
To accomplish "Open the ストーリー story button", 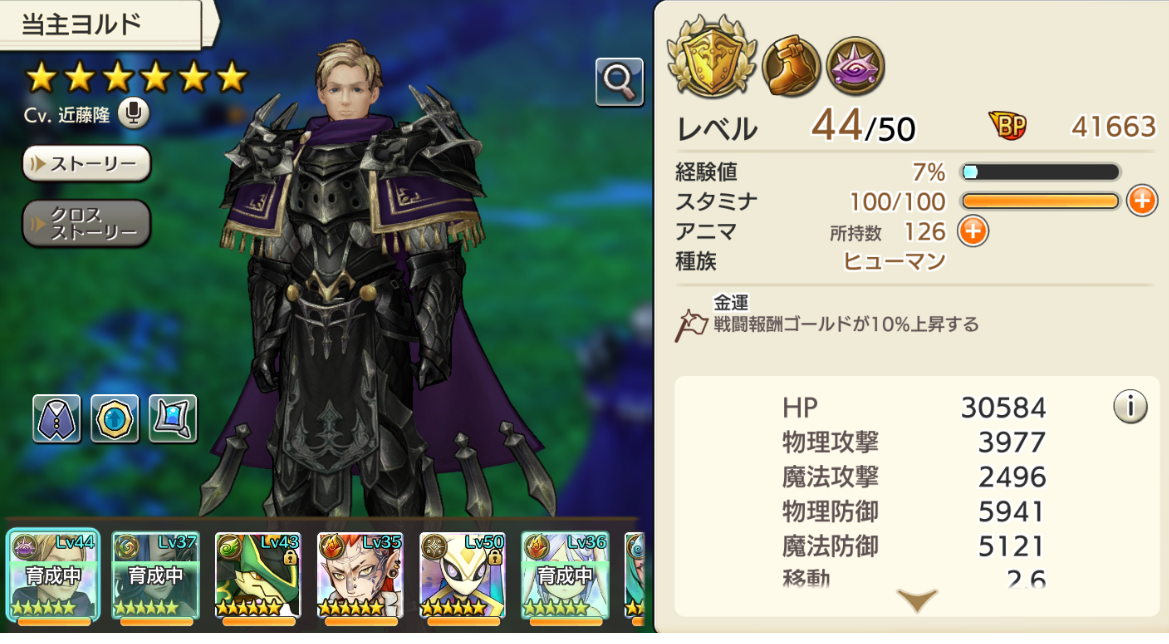I will tap(86, 164).
